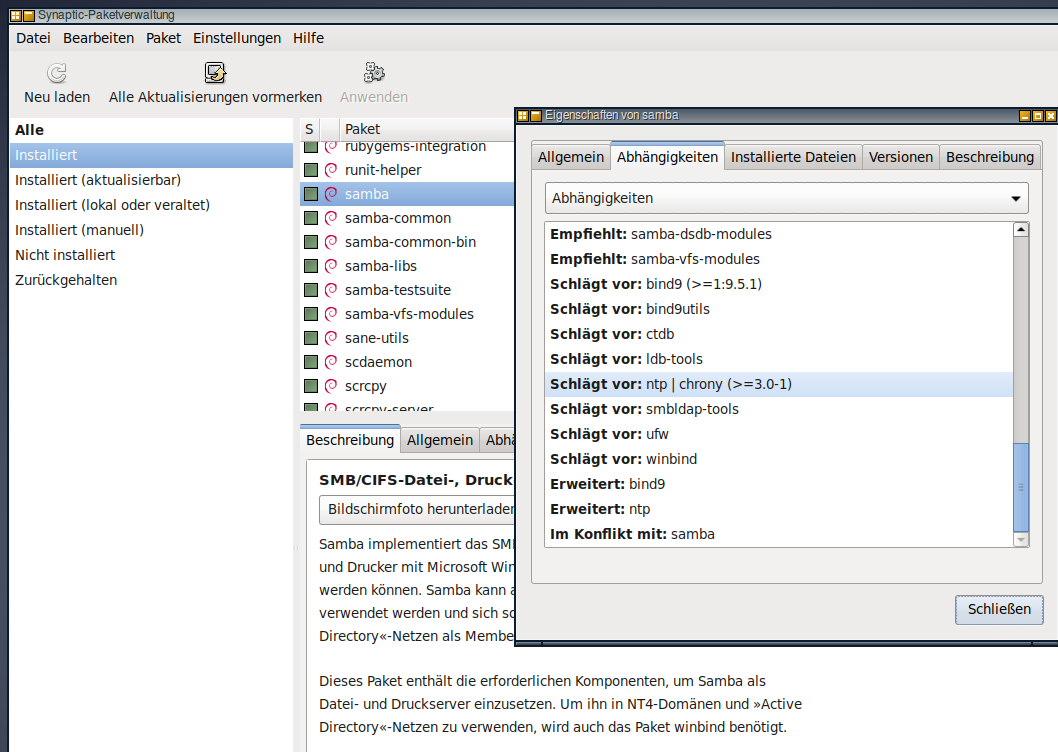The width and height of the screenshot is (1058, 752).
Task: Click dependency list scrollbar up arrow
Action: click(x=1021, y=230)
